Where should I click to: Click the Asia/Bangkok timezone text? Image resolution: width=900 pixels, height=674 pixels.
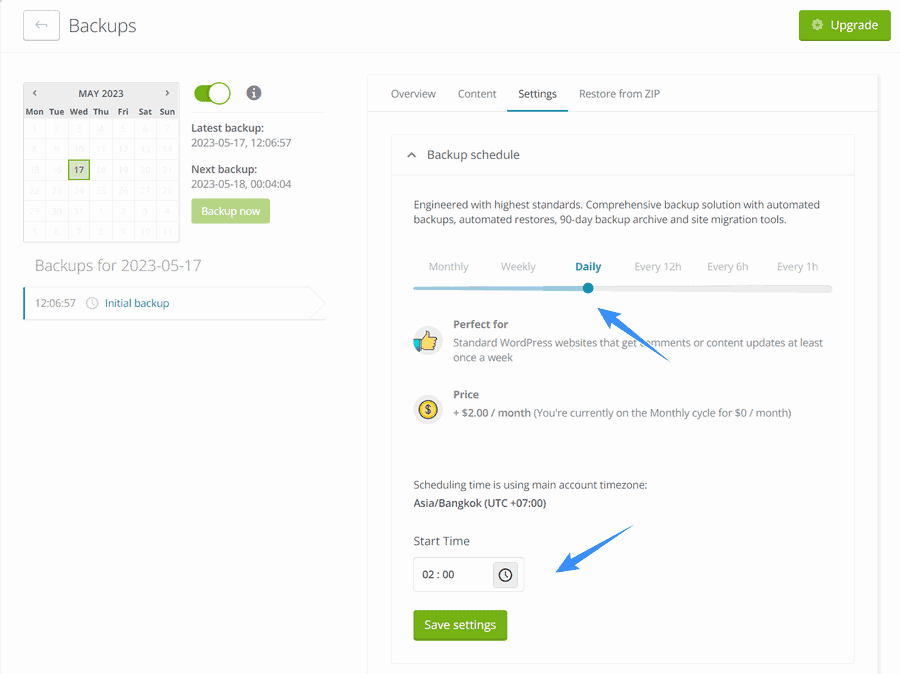(x=480, y=503)
